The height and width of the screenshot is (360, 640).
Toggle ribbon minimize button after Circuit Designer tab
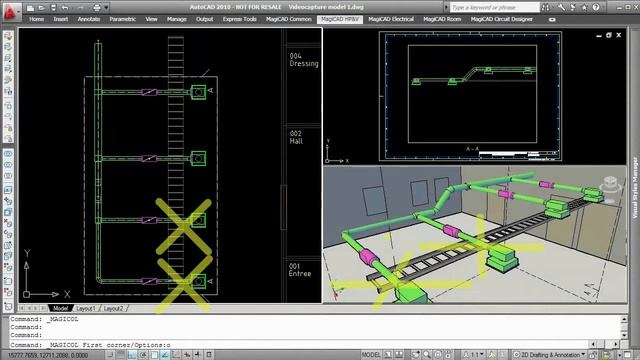coord(552,20)
